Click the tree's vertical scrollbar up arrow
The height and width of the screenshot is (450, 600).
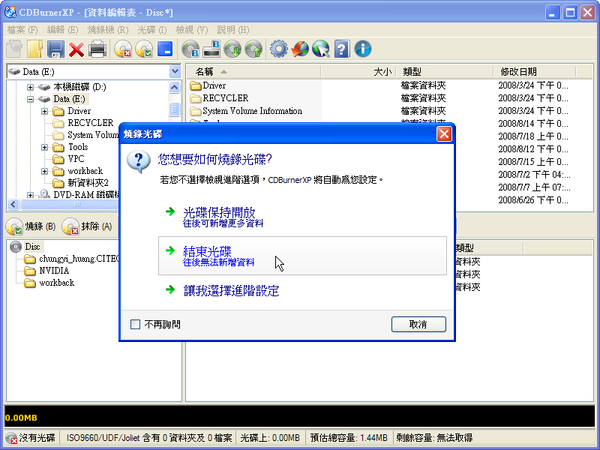point(174,88)
